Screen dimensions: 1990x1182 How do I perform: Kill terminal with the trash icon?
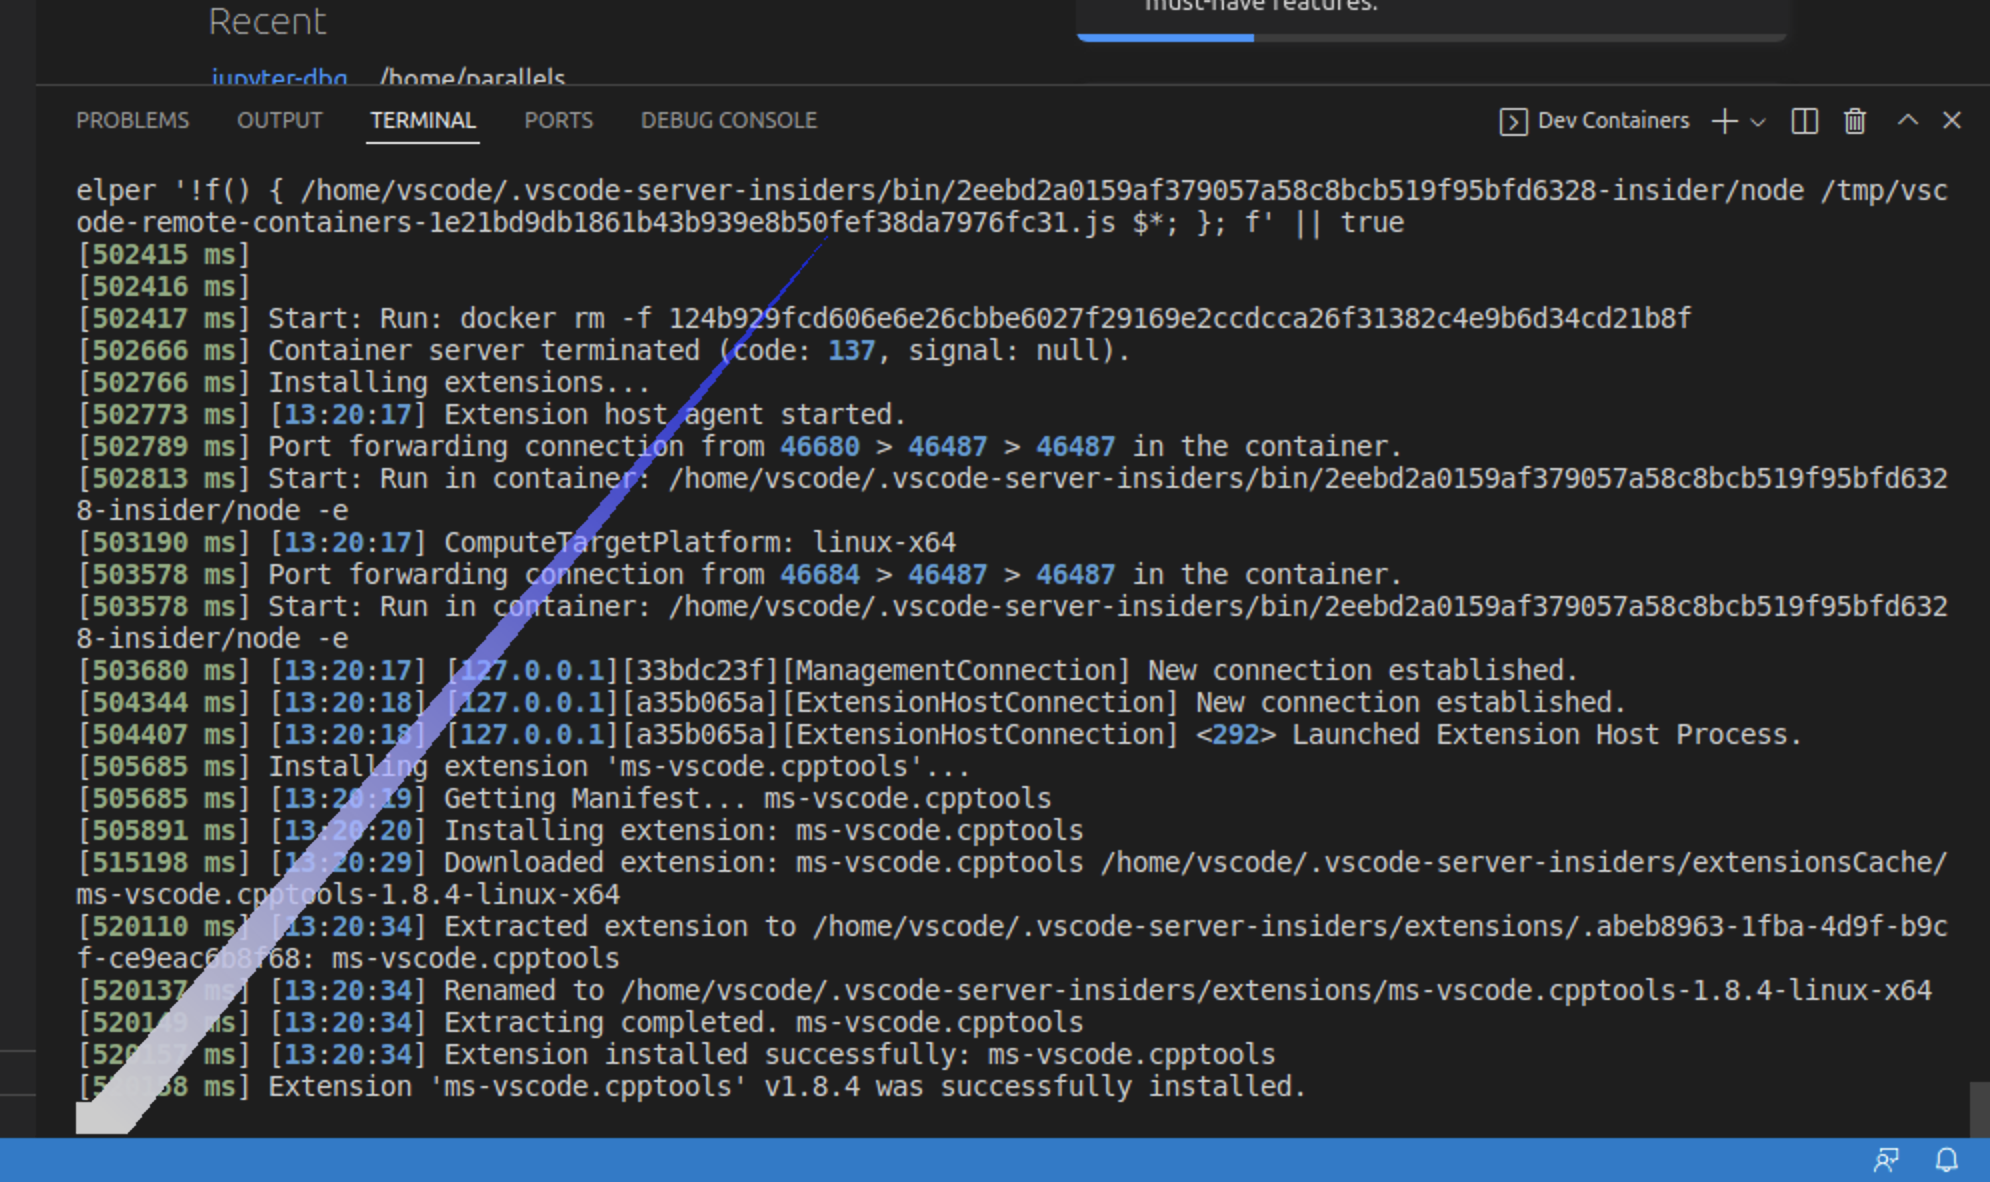pos(1855,121)
